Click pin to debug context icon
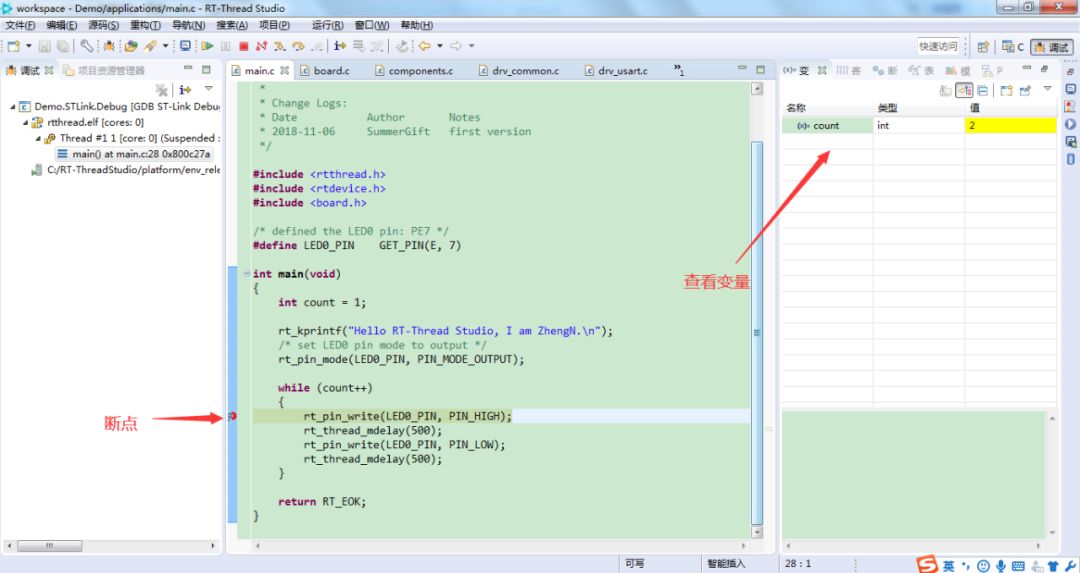1080x573 pixels. click(1026, 90)
